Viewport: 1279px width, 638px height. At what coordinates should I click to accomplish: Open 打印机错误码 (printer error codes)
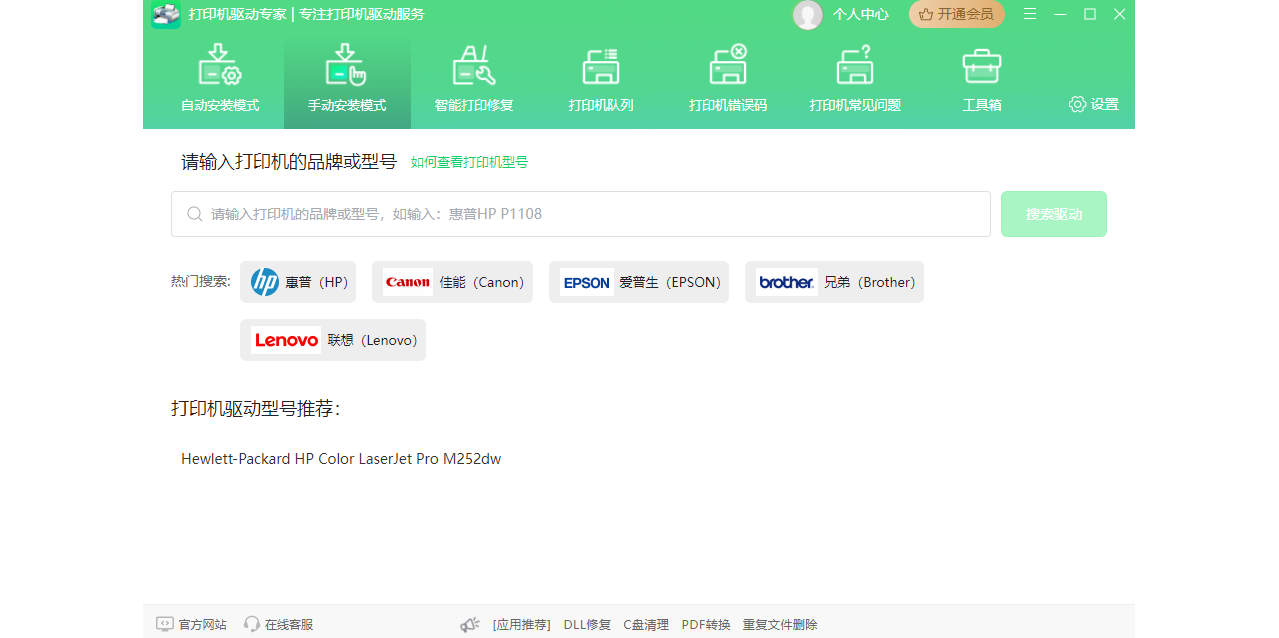coord(728,78)
